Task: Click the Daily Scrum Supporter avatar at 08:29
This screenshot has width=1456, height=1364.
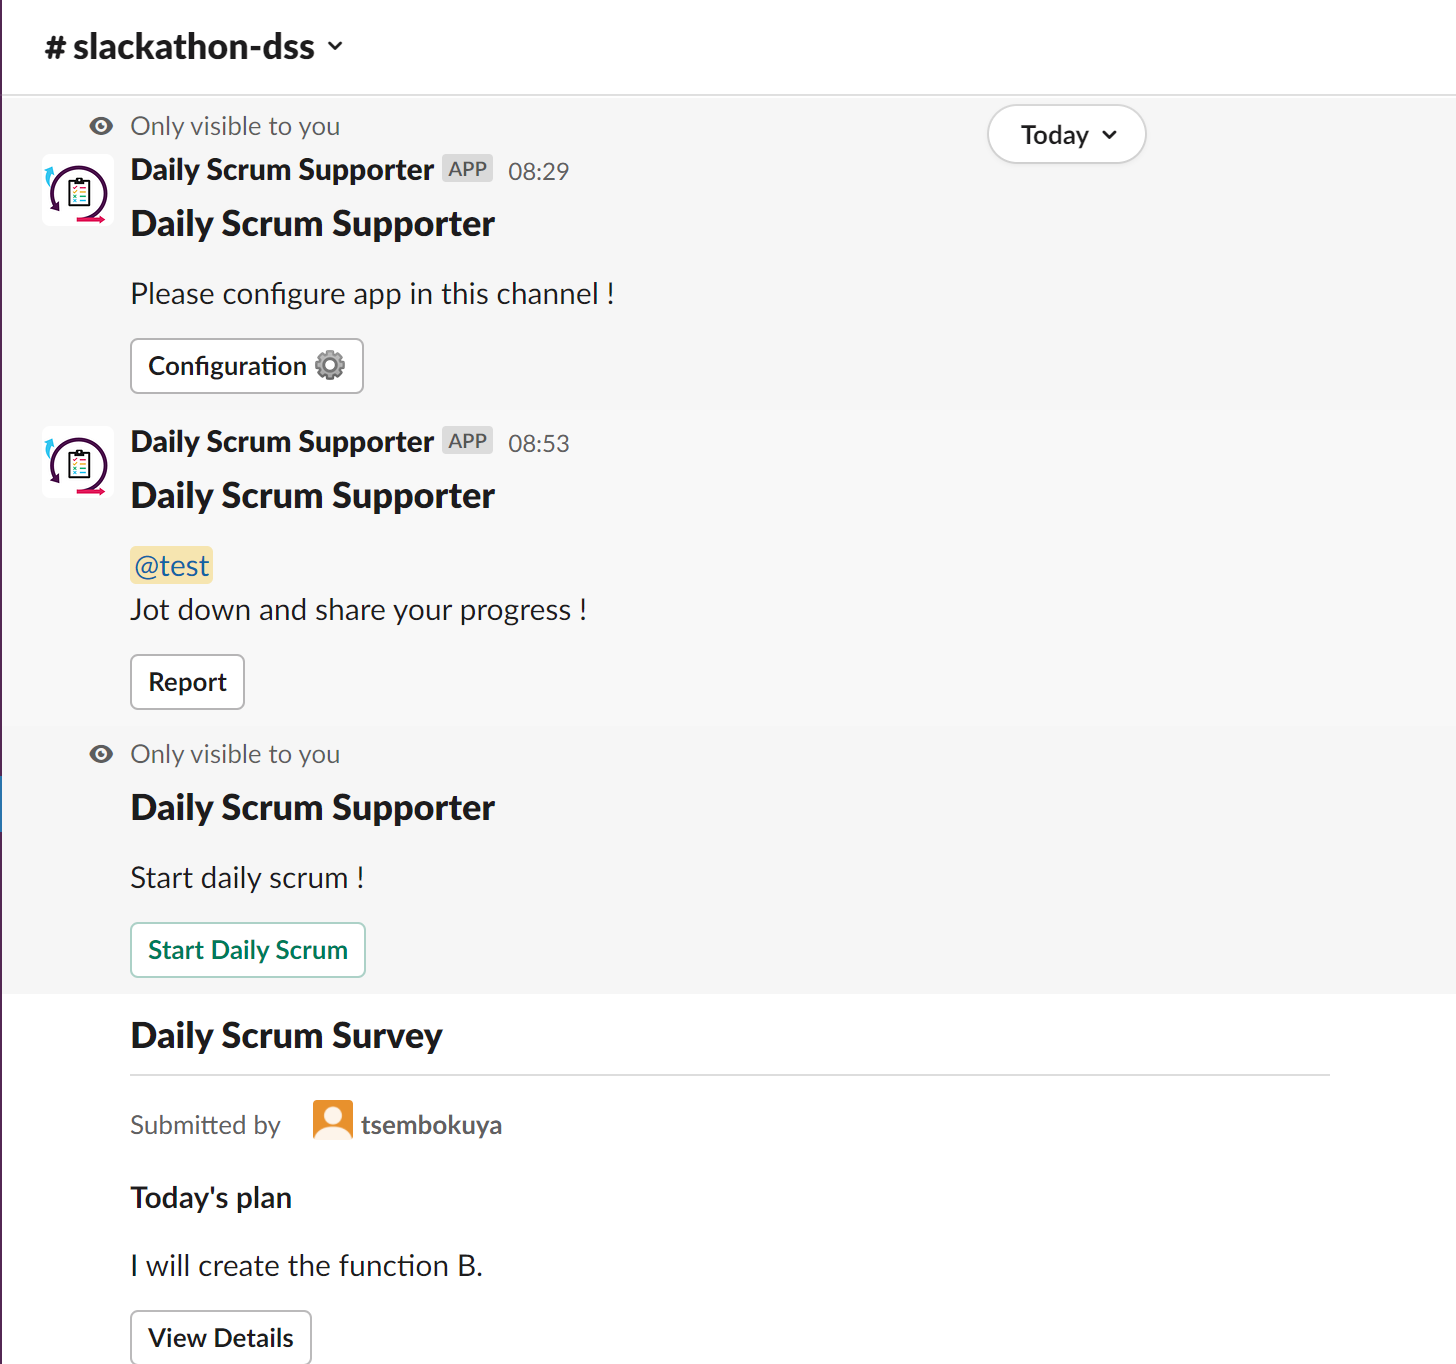Action: (78, 190)
